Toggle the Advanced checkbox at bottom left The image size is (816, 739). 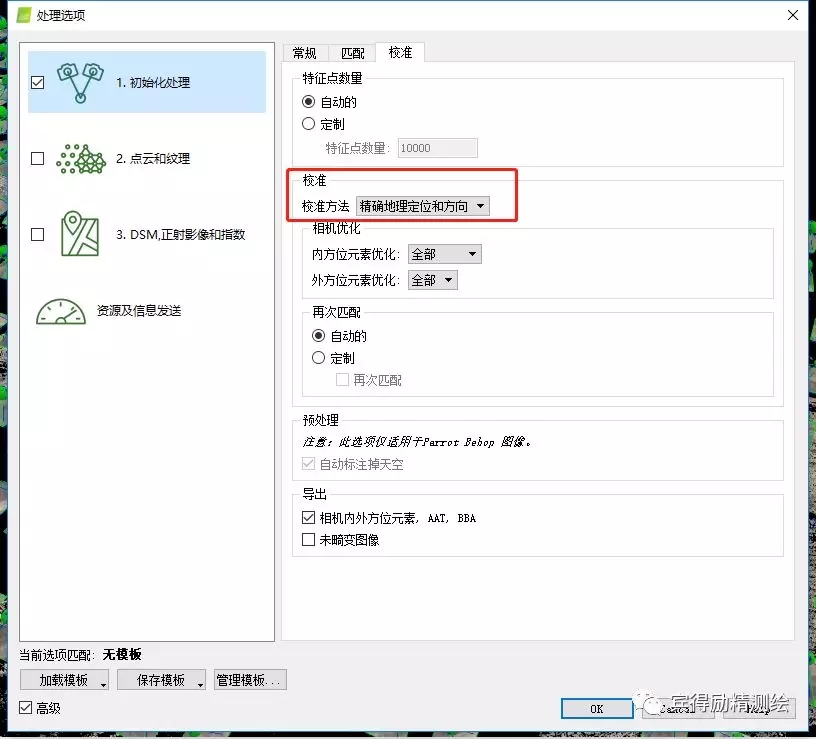[27, 708]
